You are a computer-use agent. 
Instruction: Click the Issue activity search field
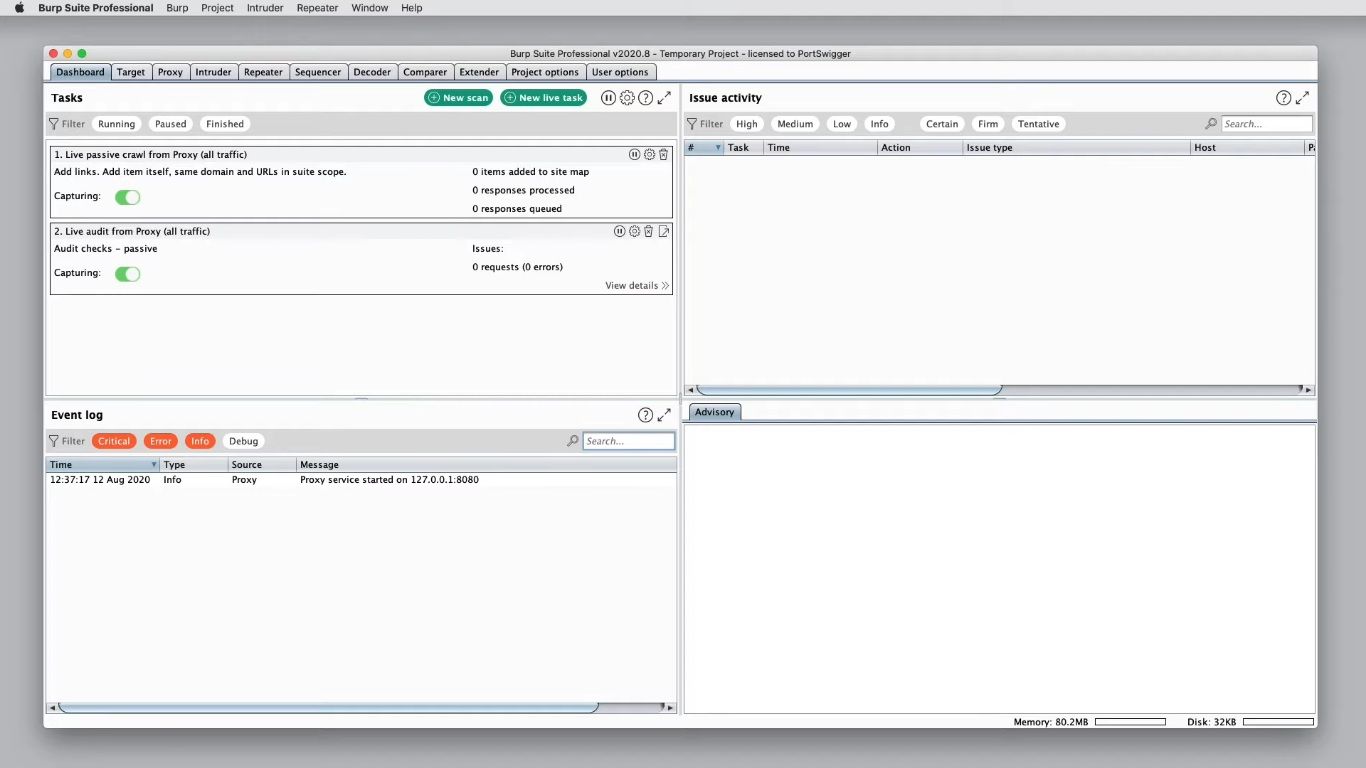coord(1265,123)
